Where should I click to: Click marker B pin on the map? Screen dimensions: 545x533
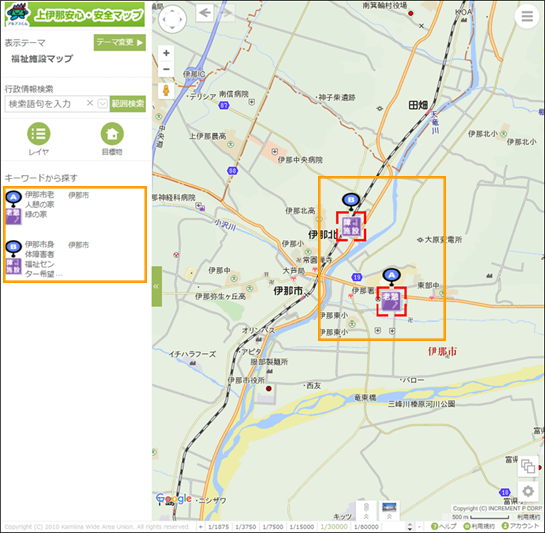point(351,201)
